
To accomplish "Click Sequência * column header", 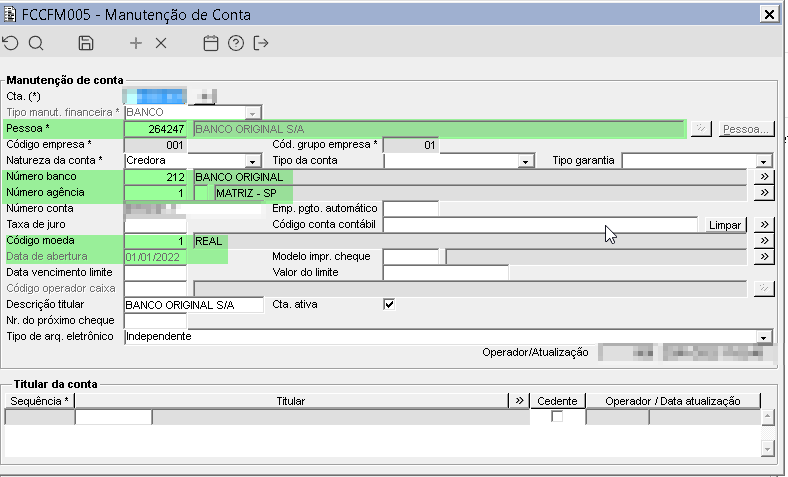I will 40,401.
